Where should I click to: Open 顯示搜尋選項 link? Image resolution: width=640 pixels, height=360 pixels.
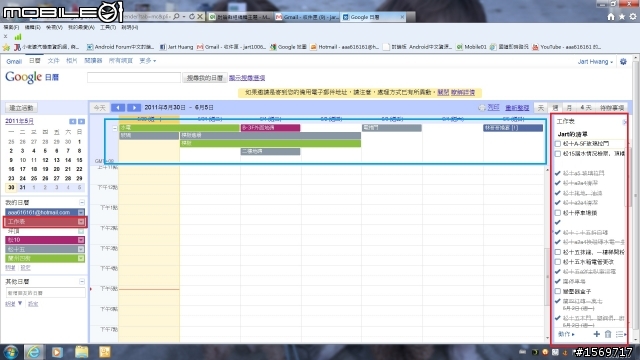coord(247,78)
